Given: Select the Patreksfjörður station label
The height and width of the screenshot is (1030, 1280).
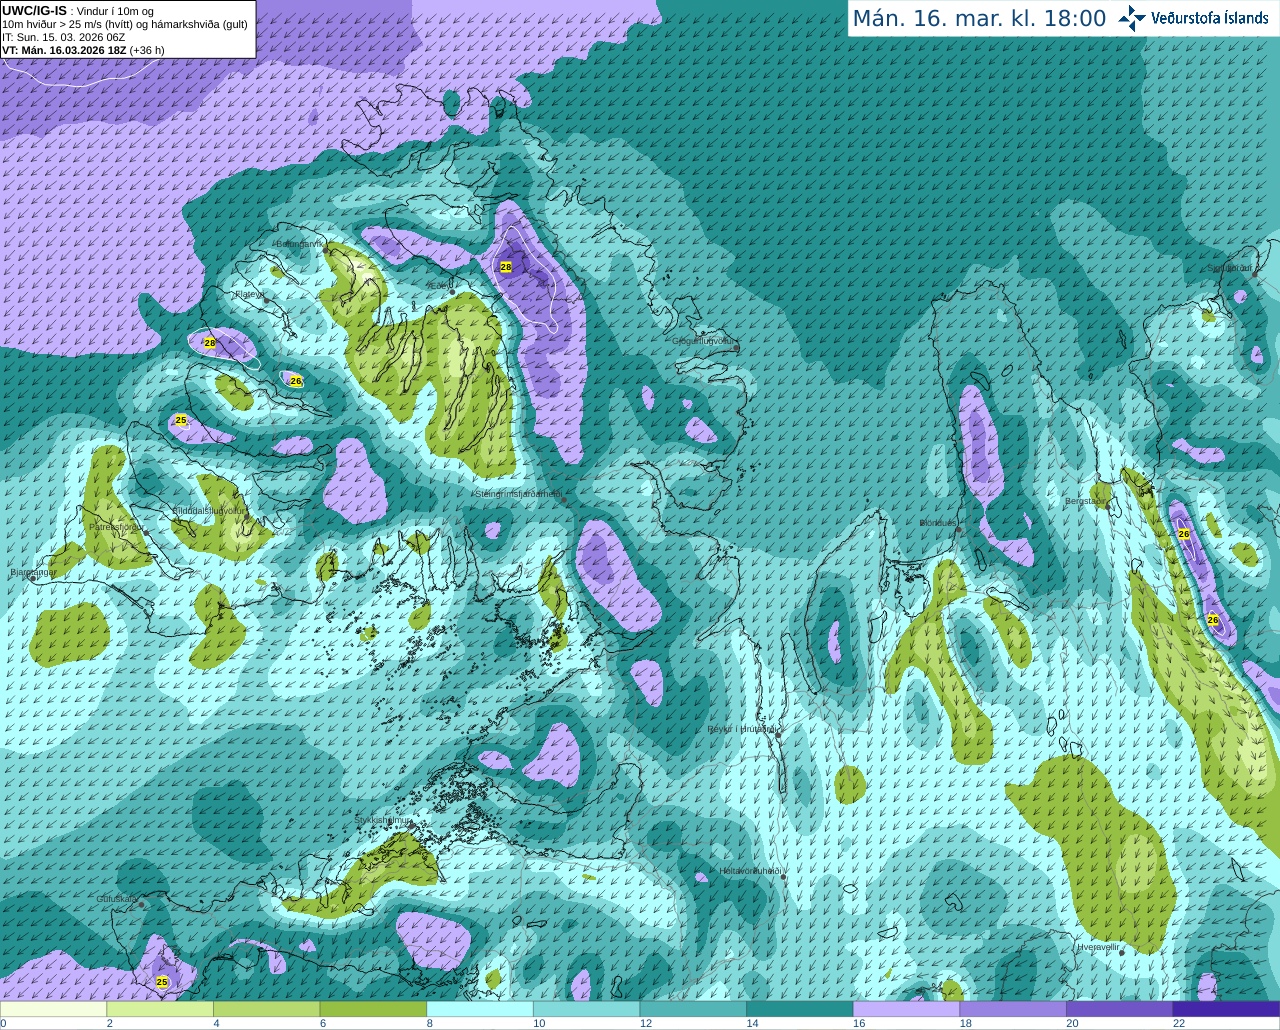Looking at the screenshot, I should (x=116, y=526).
